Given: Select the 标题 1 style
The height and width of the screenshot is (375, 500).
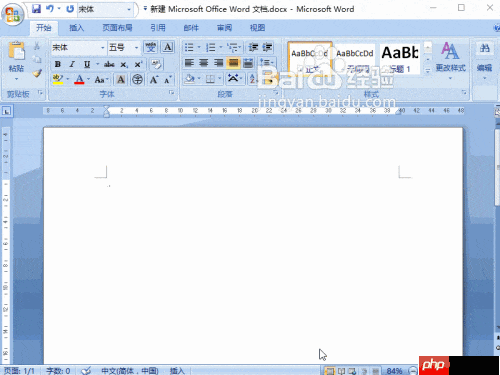Looking at the screenshot, I should [400, 59].
